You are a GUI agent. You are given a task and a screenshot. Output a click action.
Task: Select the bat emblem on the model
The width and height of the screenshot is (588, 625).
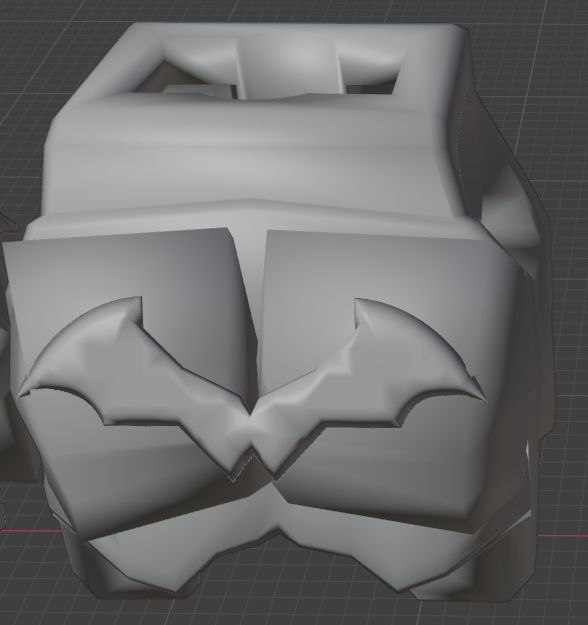252,389
